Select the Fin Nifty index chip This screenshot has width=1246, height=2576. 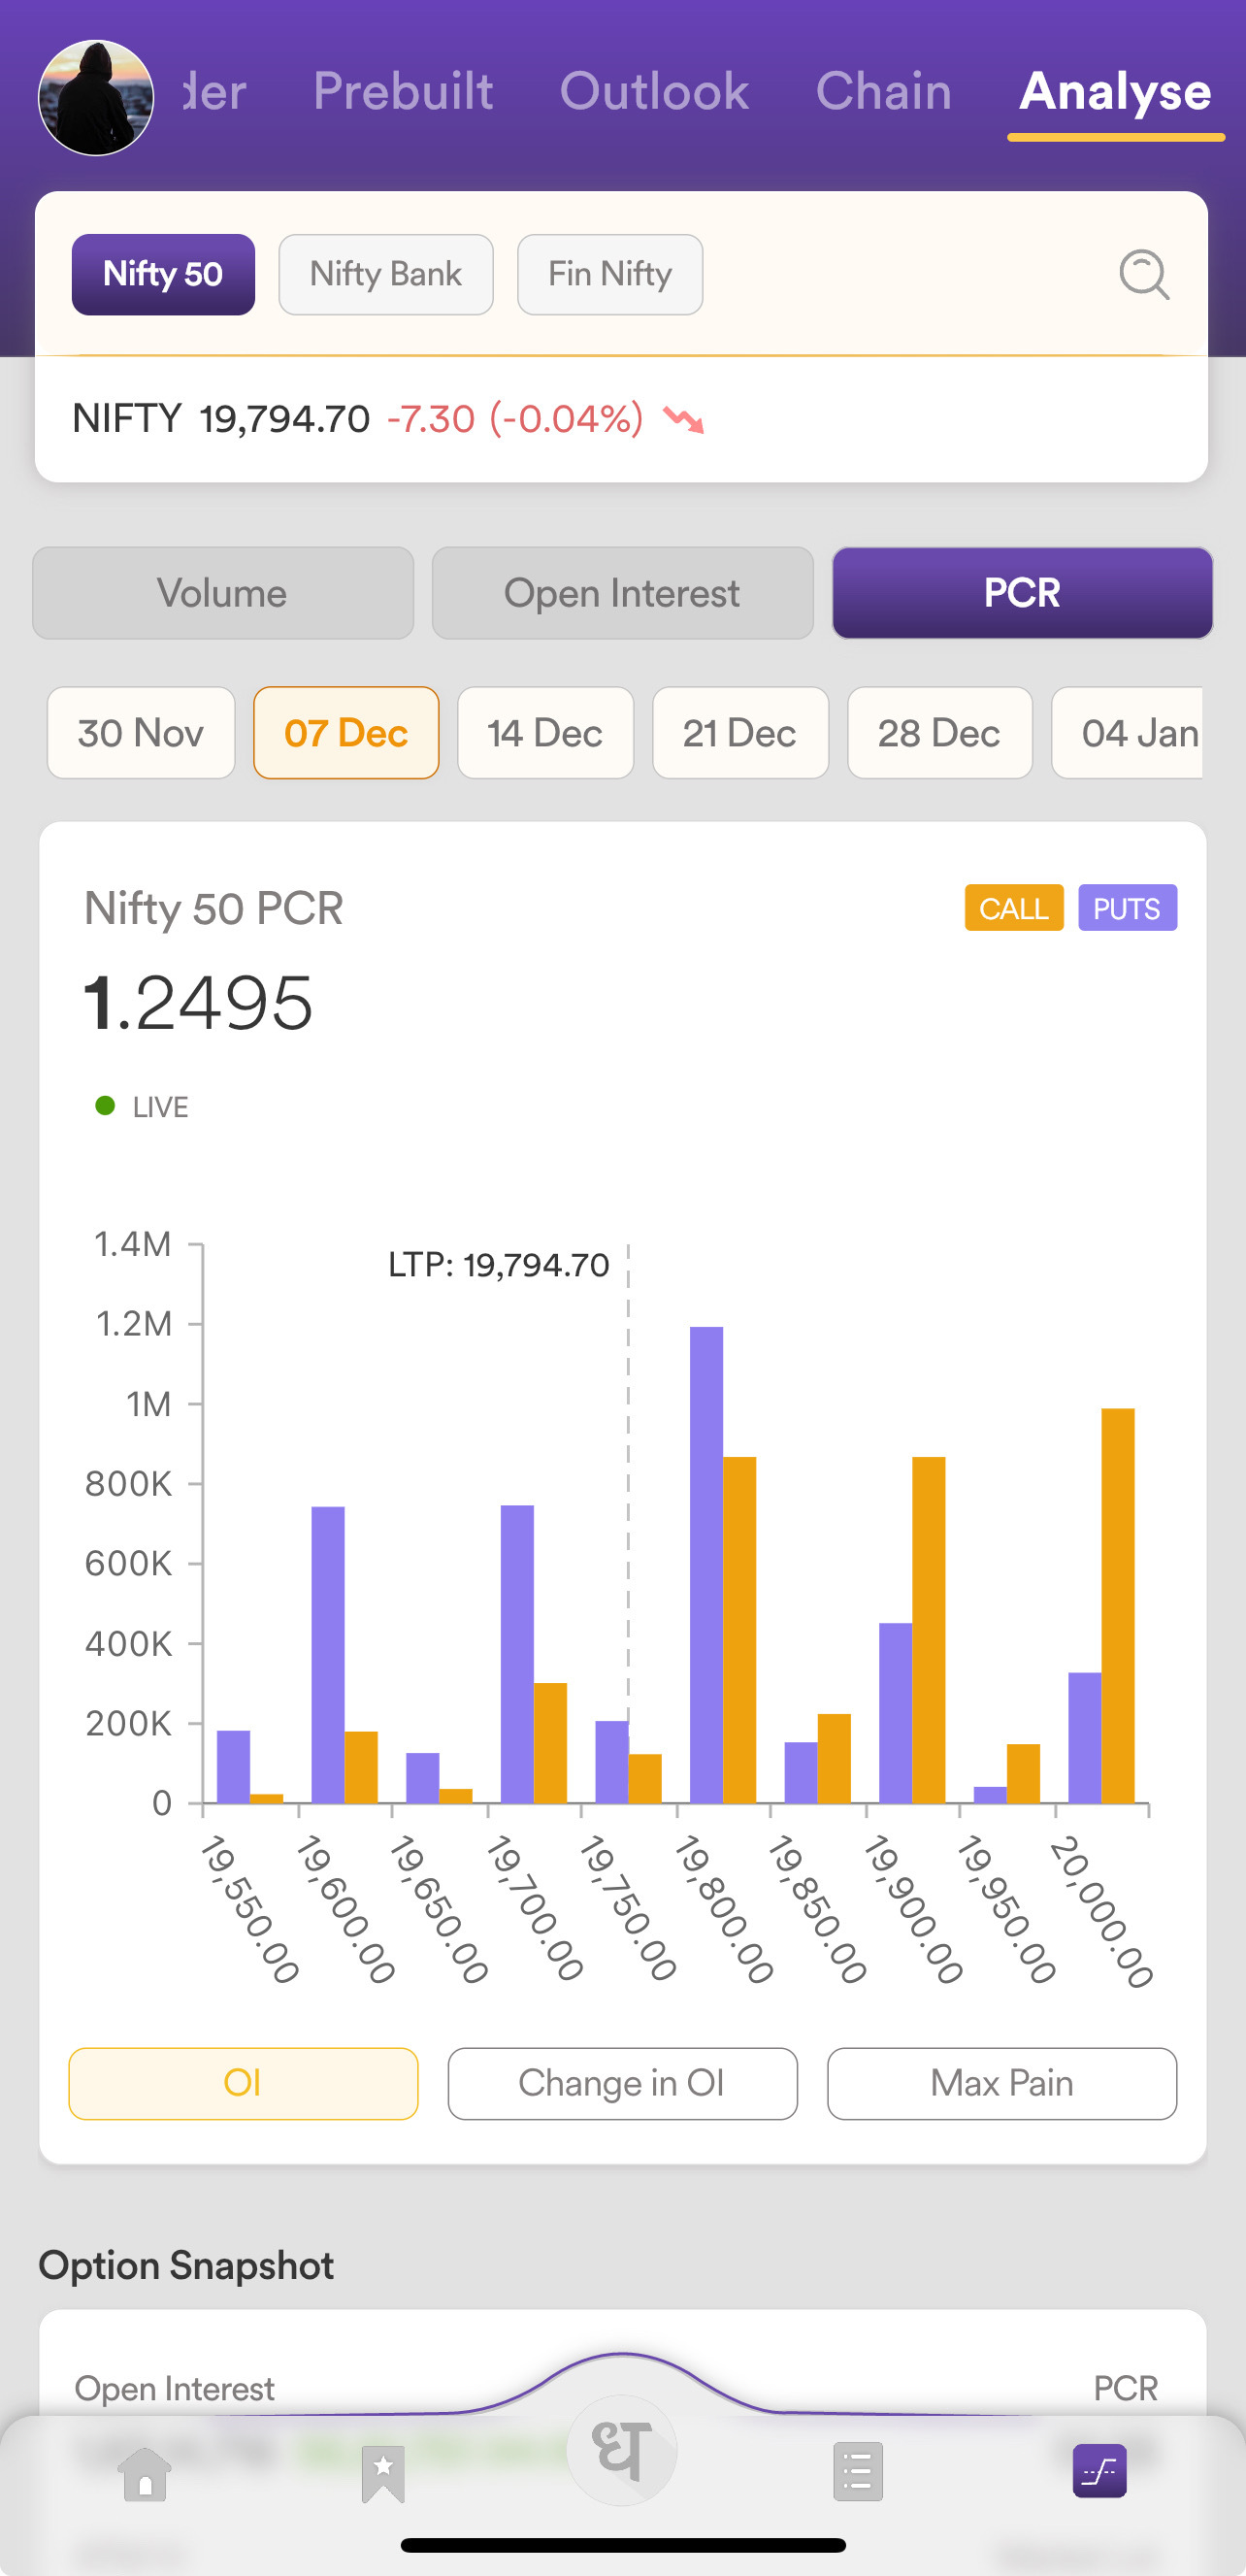pyautogui.click(x=610, y=274)
